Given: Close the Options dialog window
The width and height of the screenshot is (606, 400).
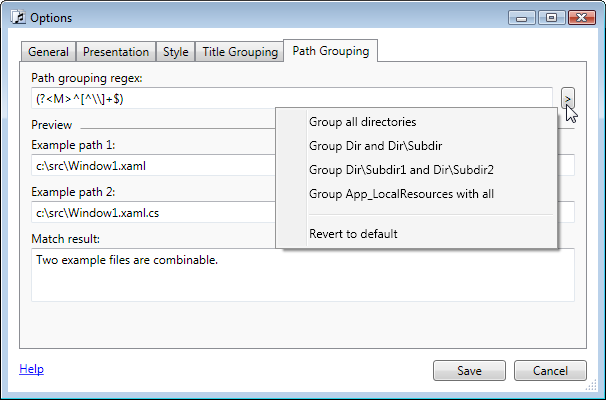Looking at the screenshot, I should (579, 17).
